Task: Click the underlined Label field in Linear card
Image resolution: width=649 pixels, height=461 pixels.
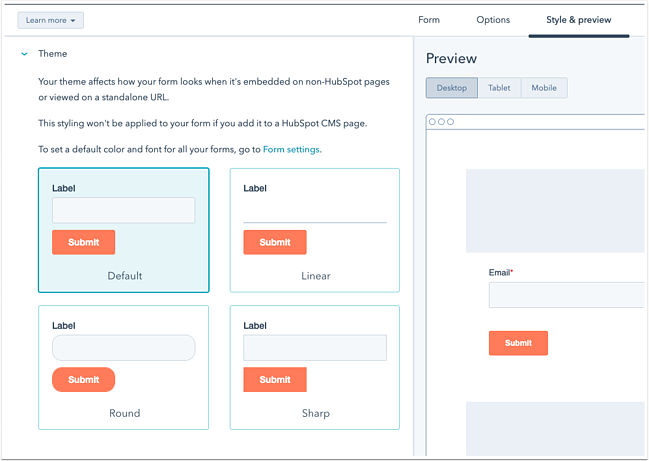Action: coord(315,212)
